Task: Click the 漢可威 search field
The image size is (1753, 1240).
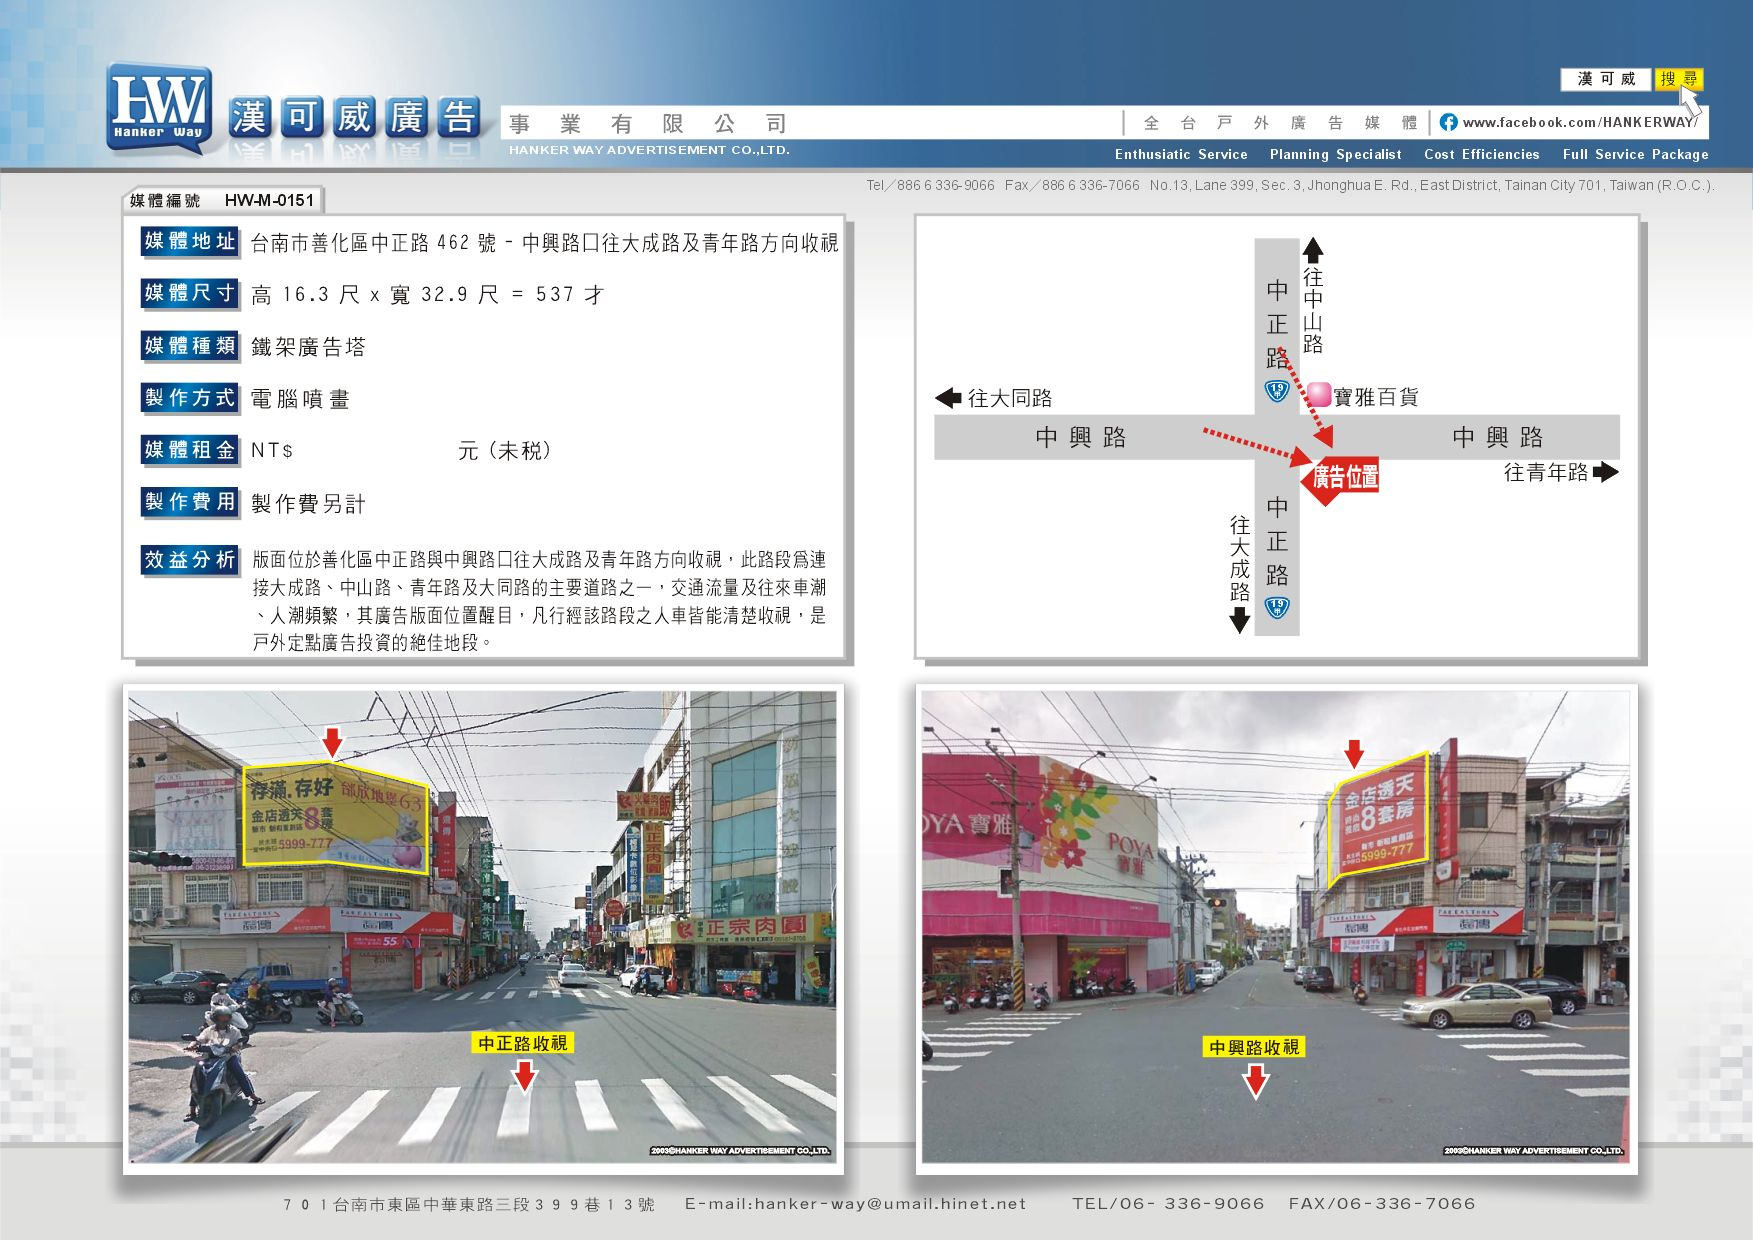Action: pyautogui.click(x=1606, y=79)
